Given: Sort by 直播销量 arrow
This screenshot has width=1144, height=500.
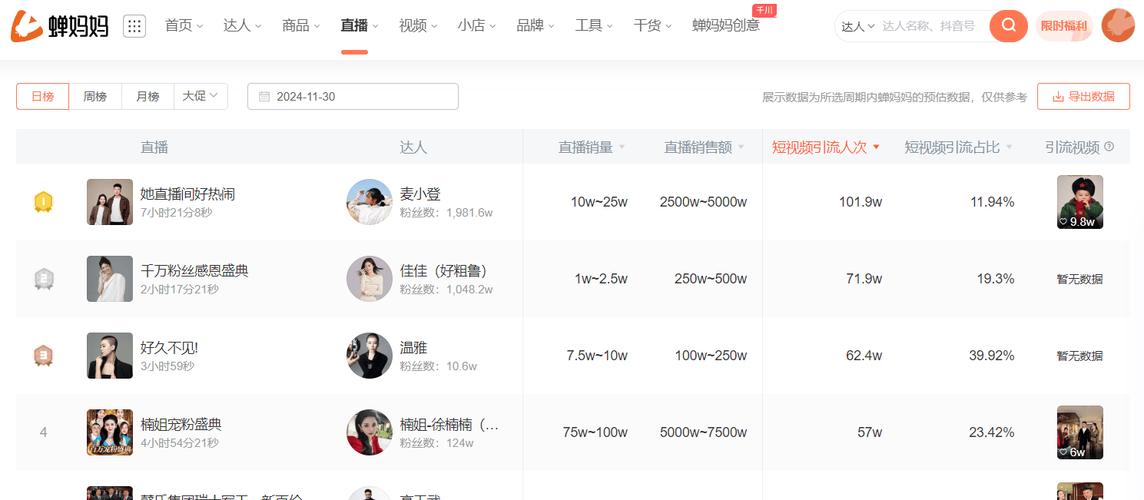Looking at the screenshot, I should coord(622,147).
